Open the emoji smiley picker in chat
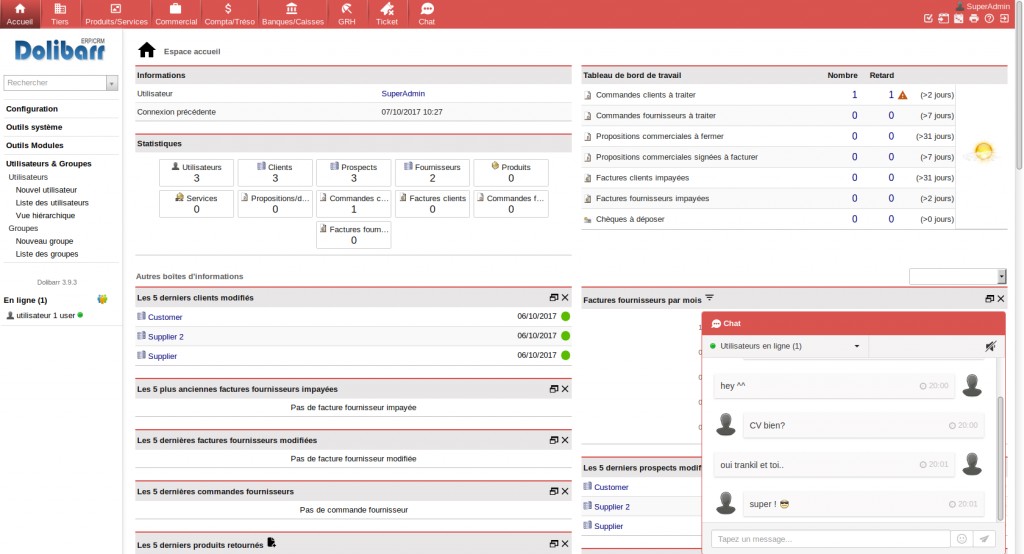The height and width of the screenshot is (554, 1024). point(961,538)
